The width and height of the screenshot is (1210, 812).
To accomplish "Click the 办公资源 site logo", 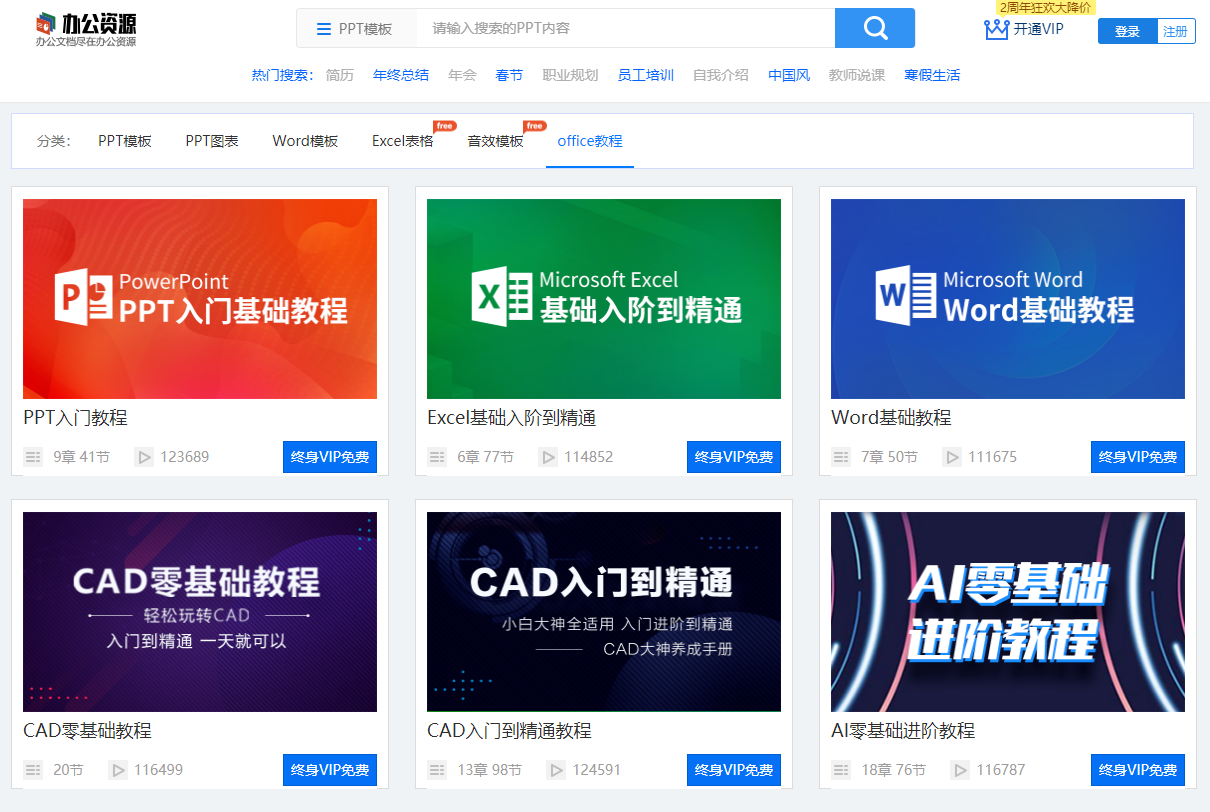I will click(86, 29).
